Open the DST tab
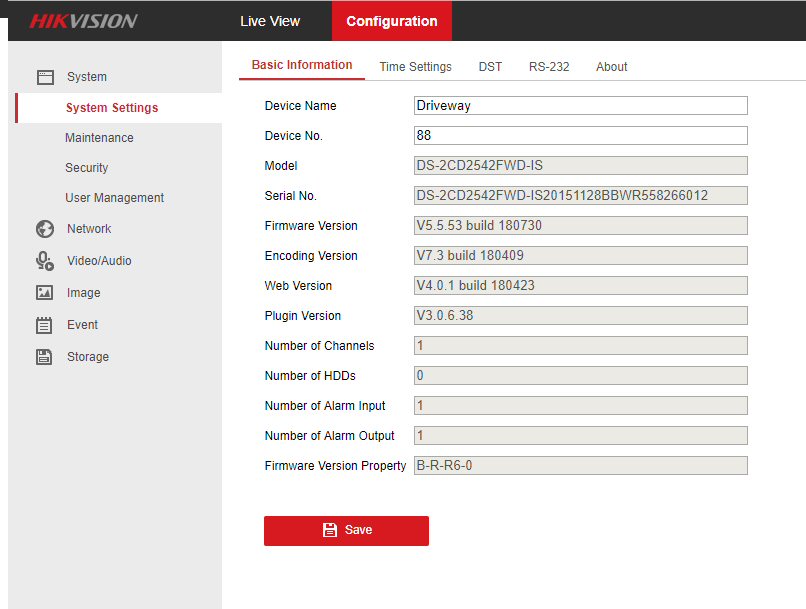Image resolution: width=806 pixels, height=609 pixels. (x=490, y=67)
